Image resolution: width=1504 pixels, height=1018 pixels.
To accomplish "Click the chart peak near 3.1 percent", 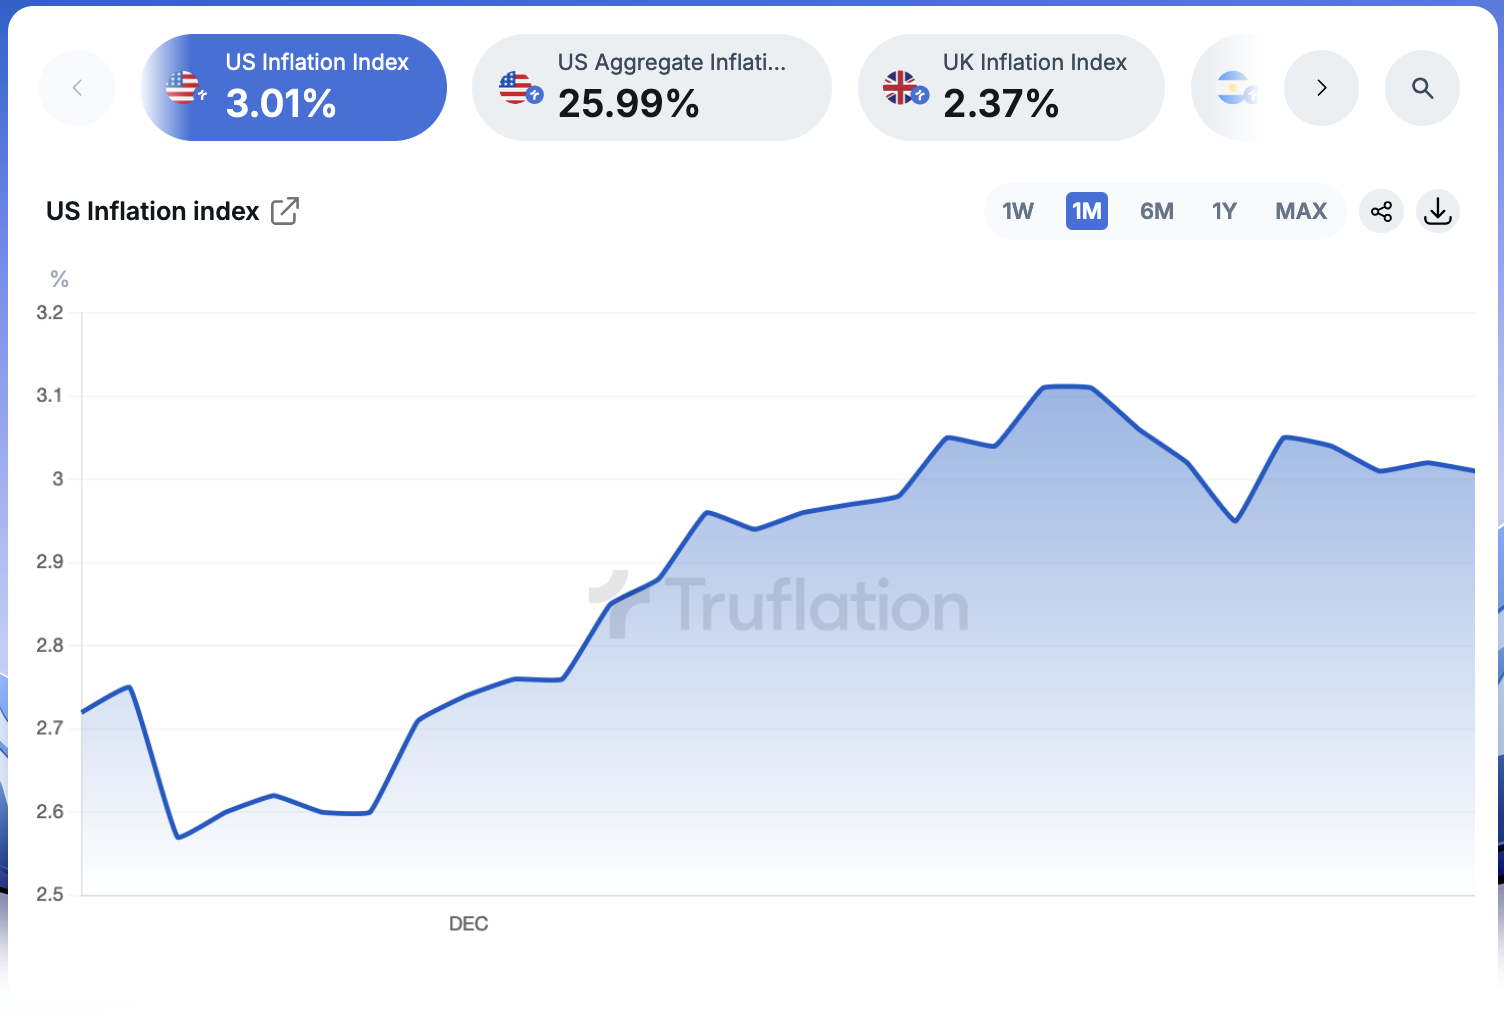I will [x=1066, y=386].
